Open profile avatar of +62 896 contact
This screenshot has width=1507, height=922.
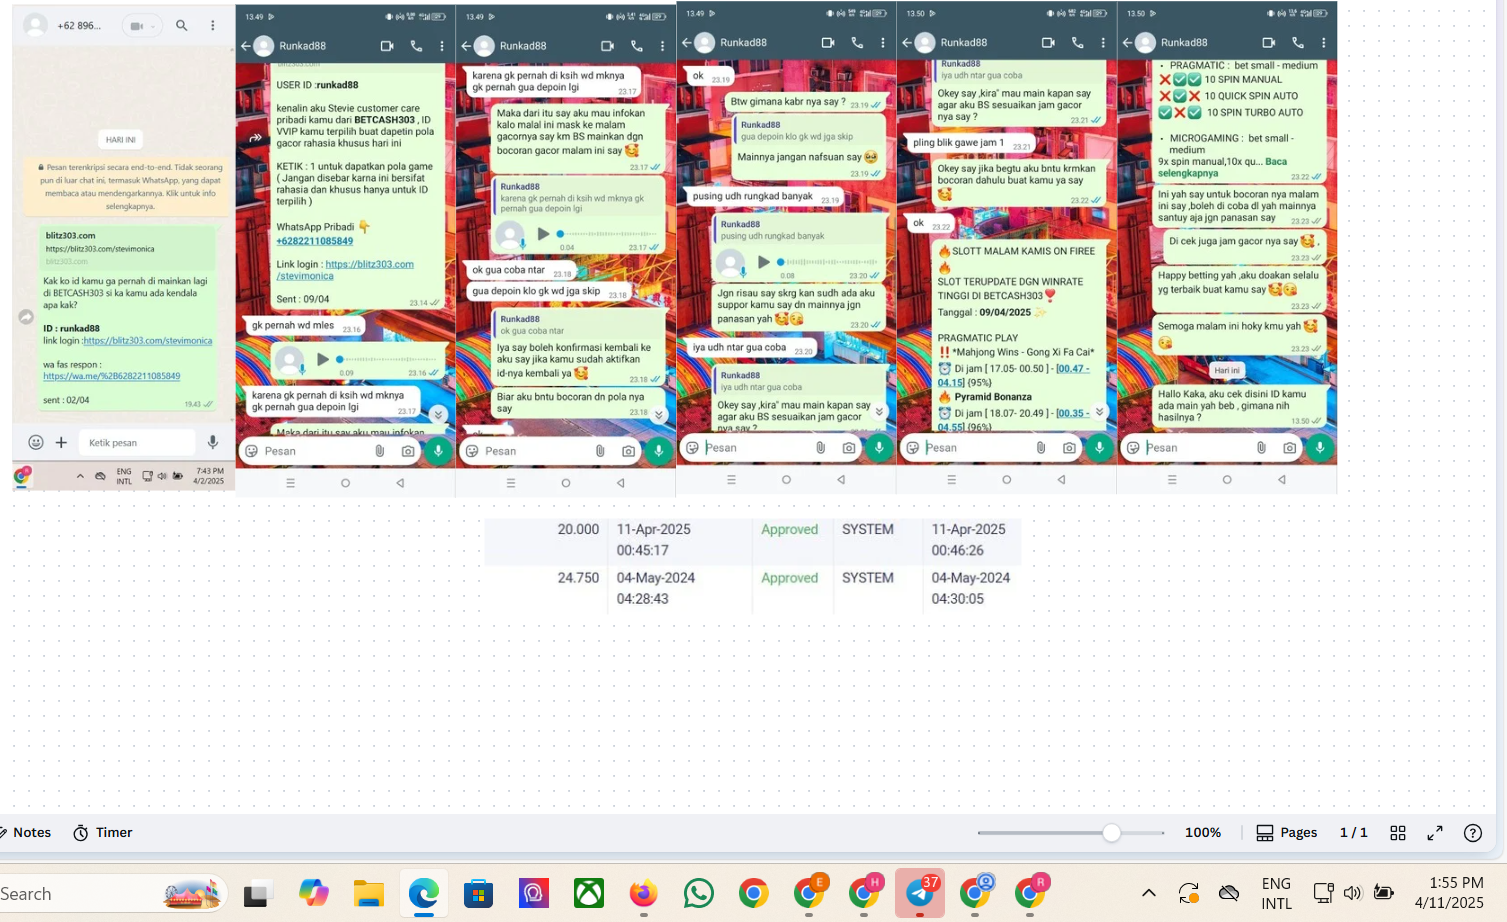click(36, 25)
